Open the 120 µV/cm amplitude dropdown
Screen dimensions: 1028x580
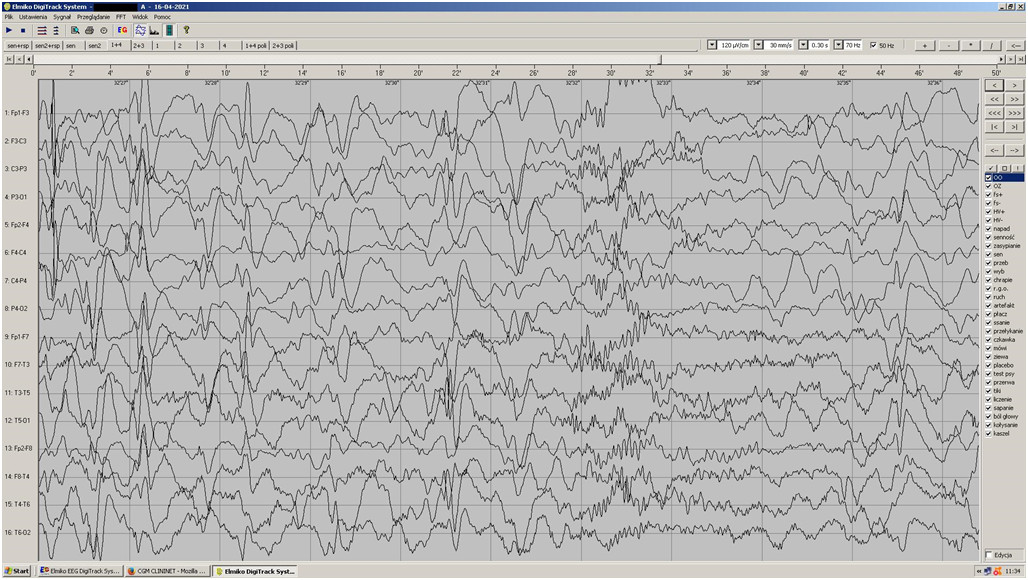pyautogui.click(x=712, y=45)
